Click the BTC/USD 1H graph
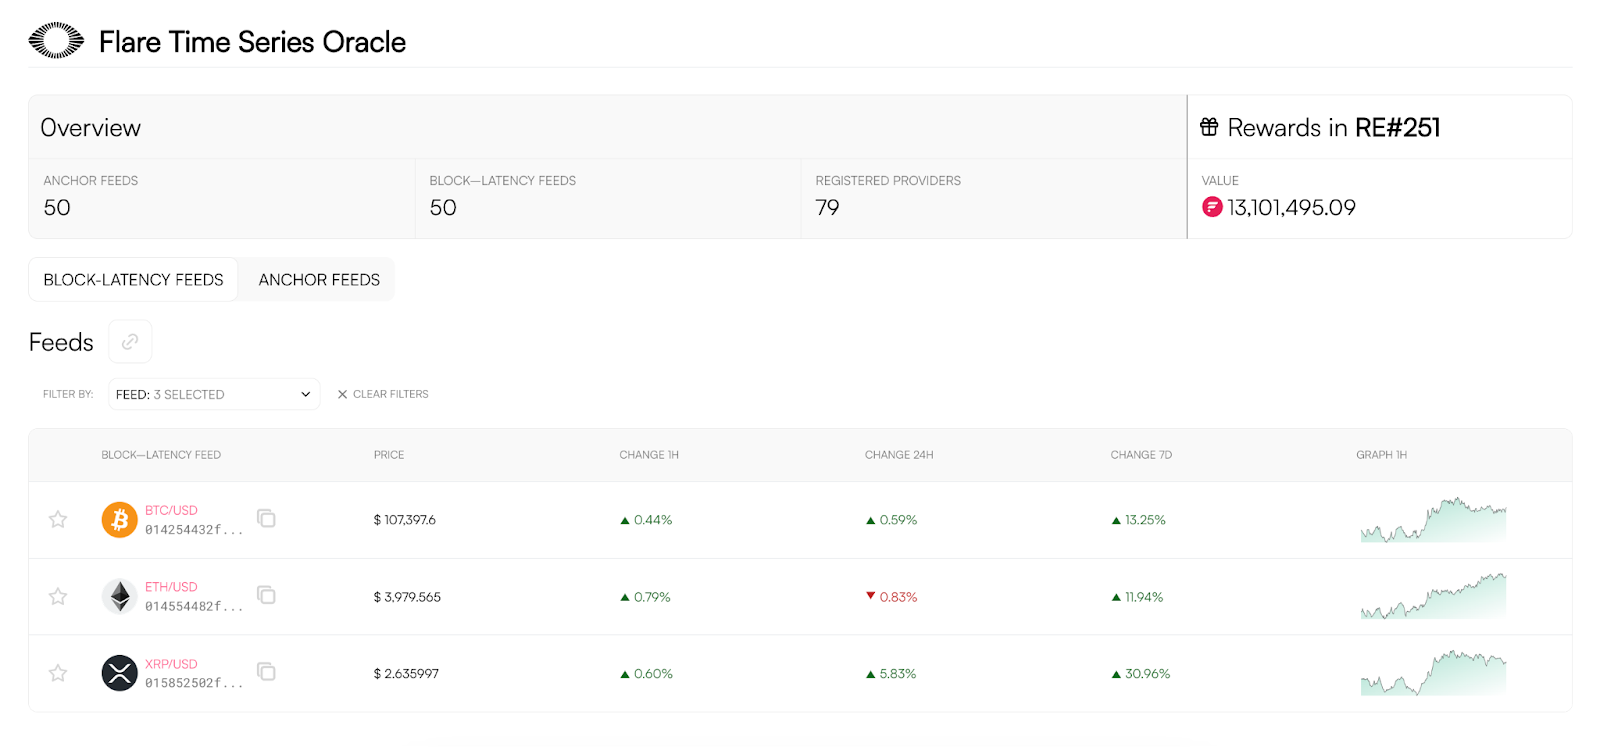Viewport: 1600px width, 747px height. [1433, 520]
